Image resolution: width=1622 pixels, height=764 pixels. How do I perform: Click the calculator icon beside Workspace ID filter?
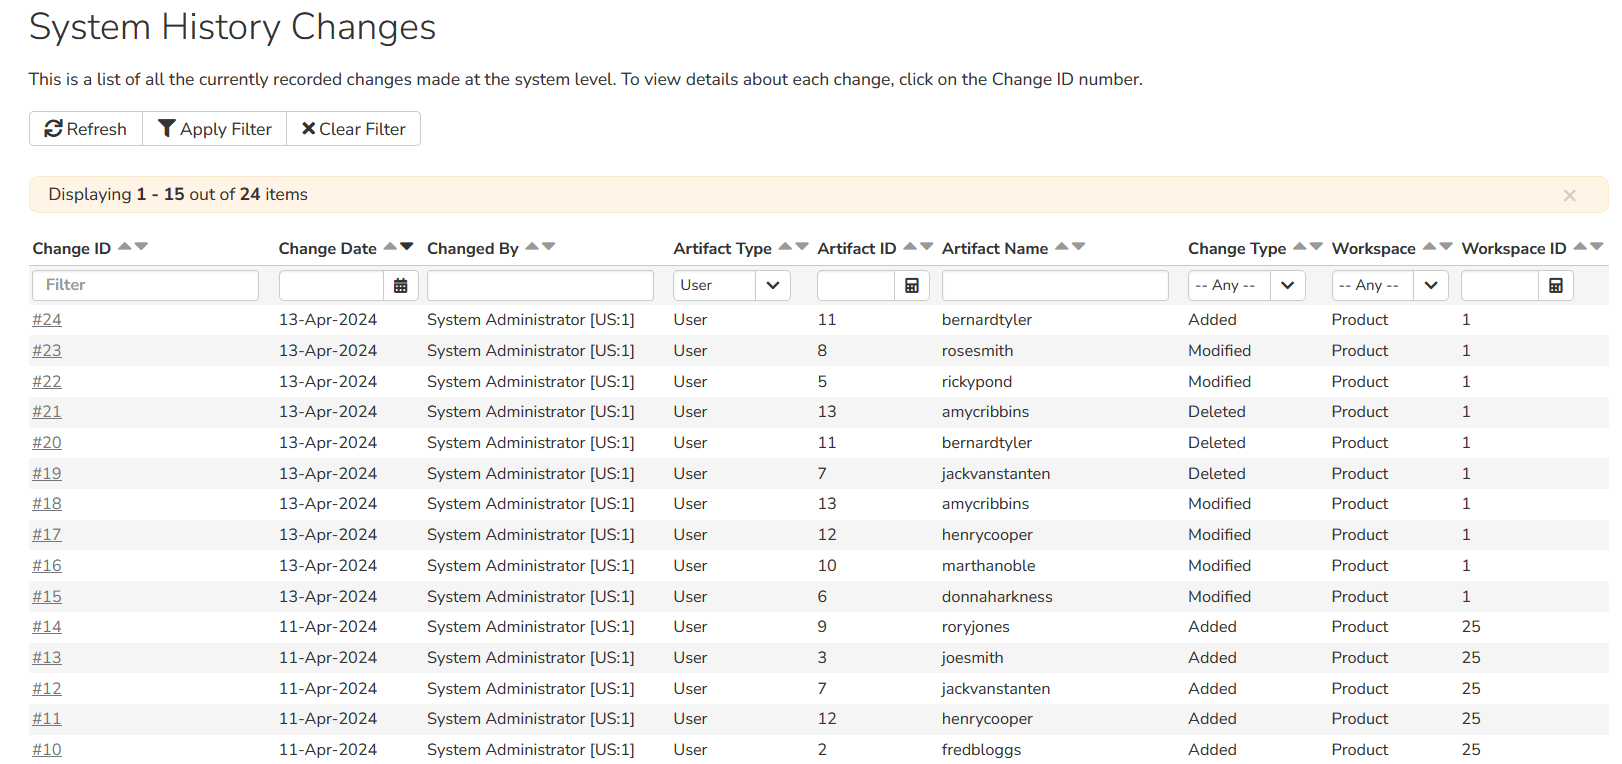click(1555, 286)
